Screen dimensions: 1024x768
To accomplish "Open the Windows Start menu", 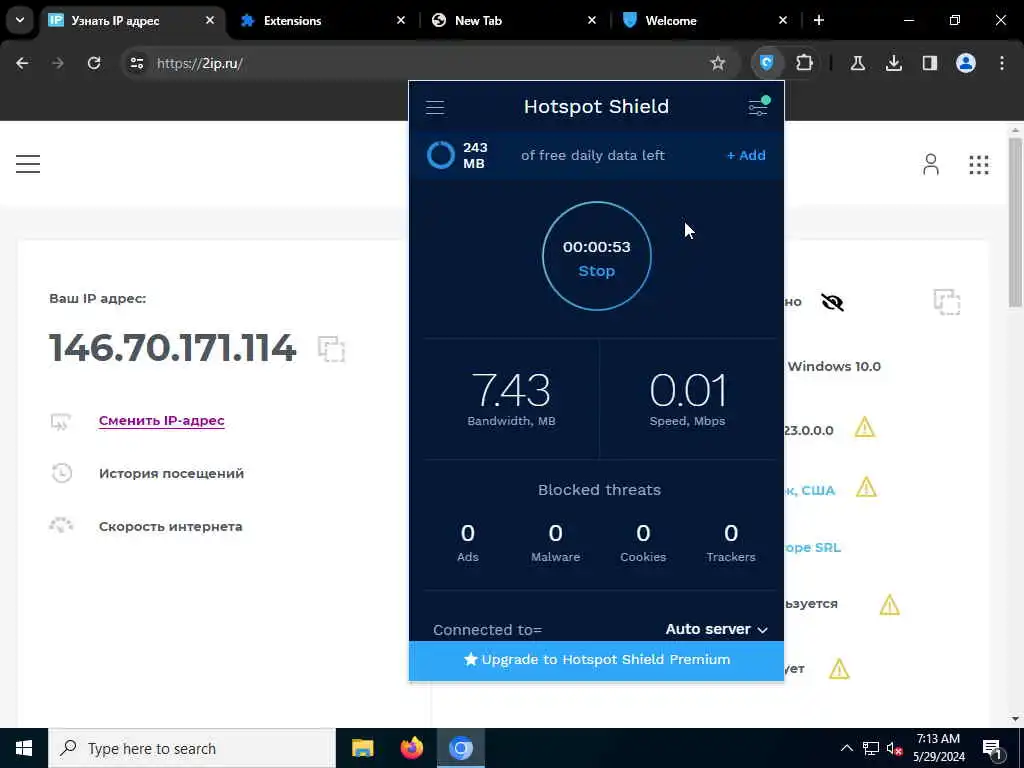I will [x=24, y=748].
